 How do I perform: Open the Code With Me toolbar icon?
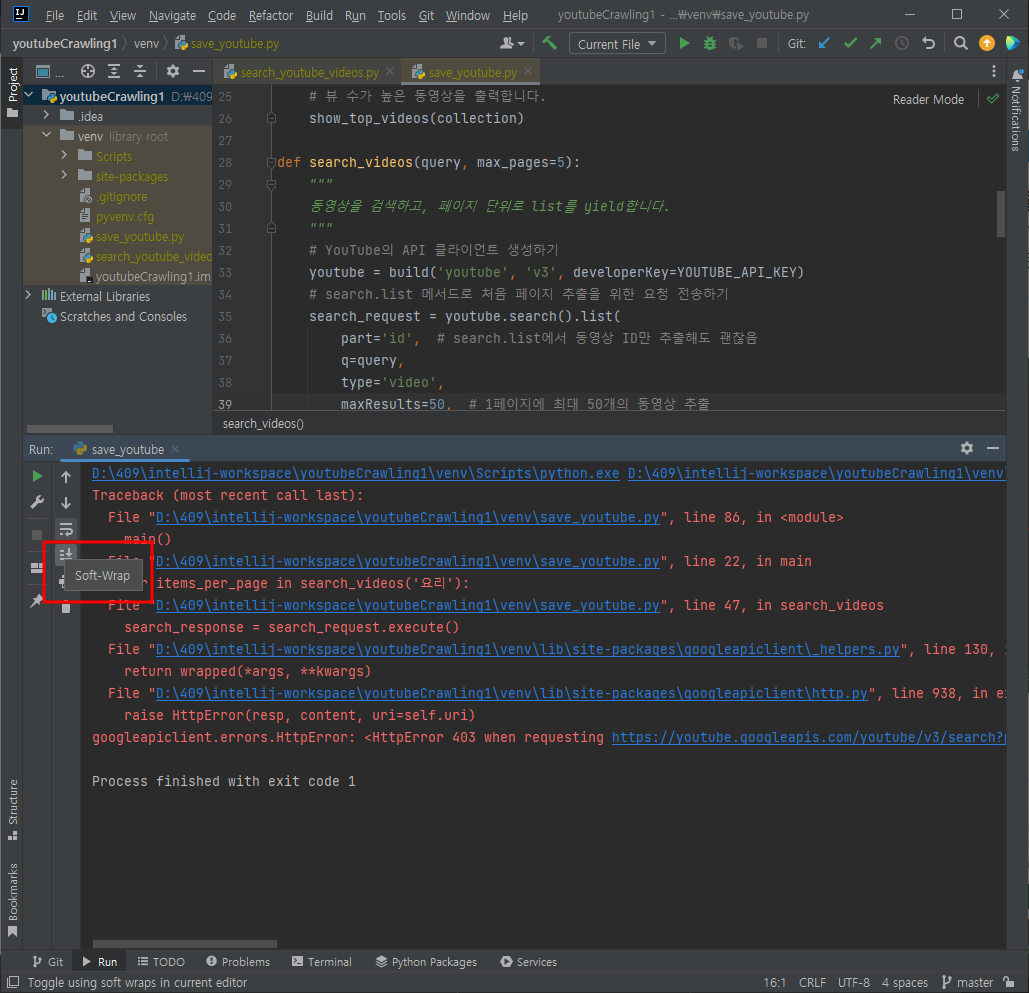(x=1012, y=43)
